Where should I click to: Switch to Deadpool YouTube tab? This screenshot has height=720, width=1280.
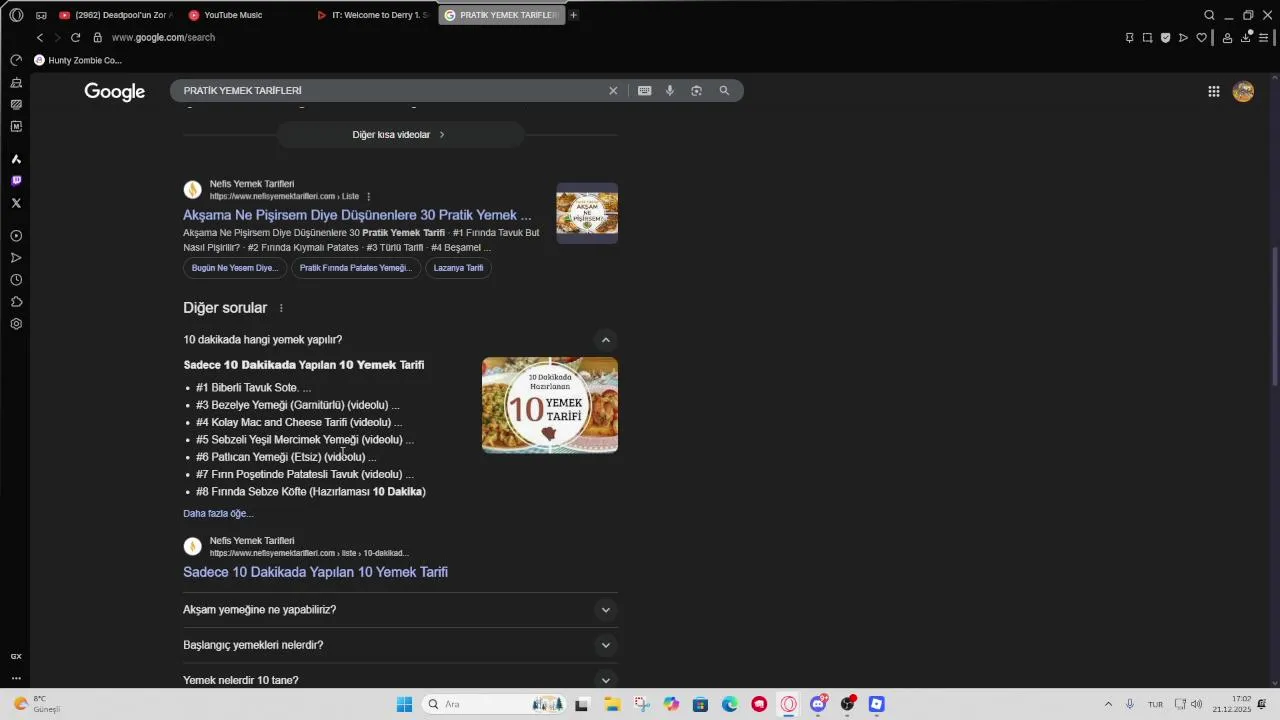[x=115, y=15]
